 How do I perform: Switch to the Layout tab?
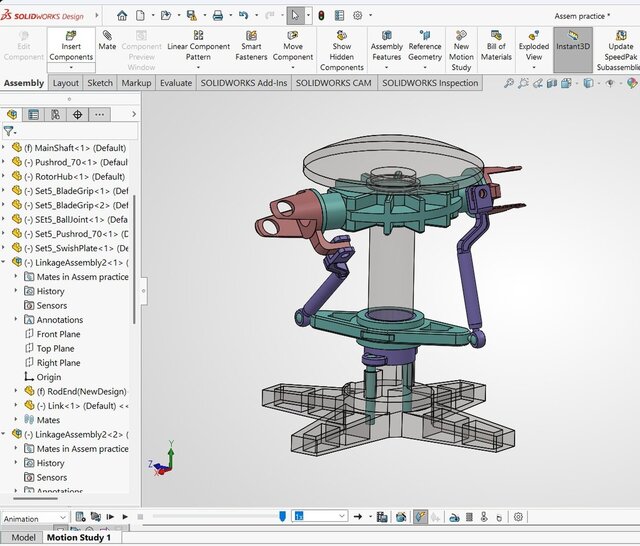(x=66, y=83)
